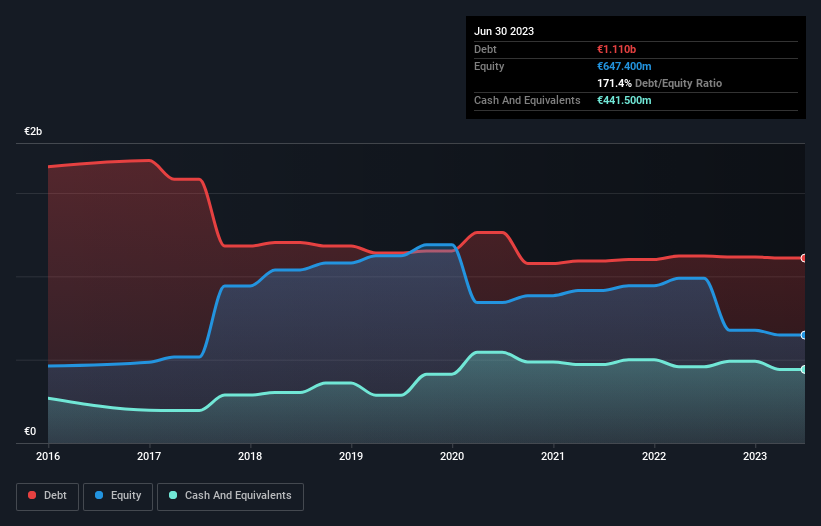
Task: Click the €441.500m cash value
Action: (624, 100)
